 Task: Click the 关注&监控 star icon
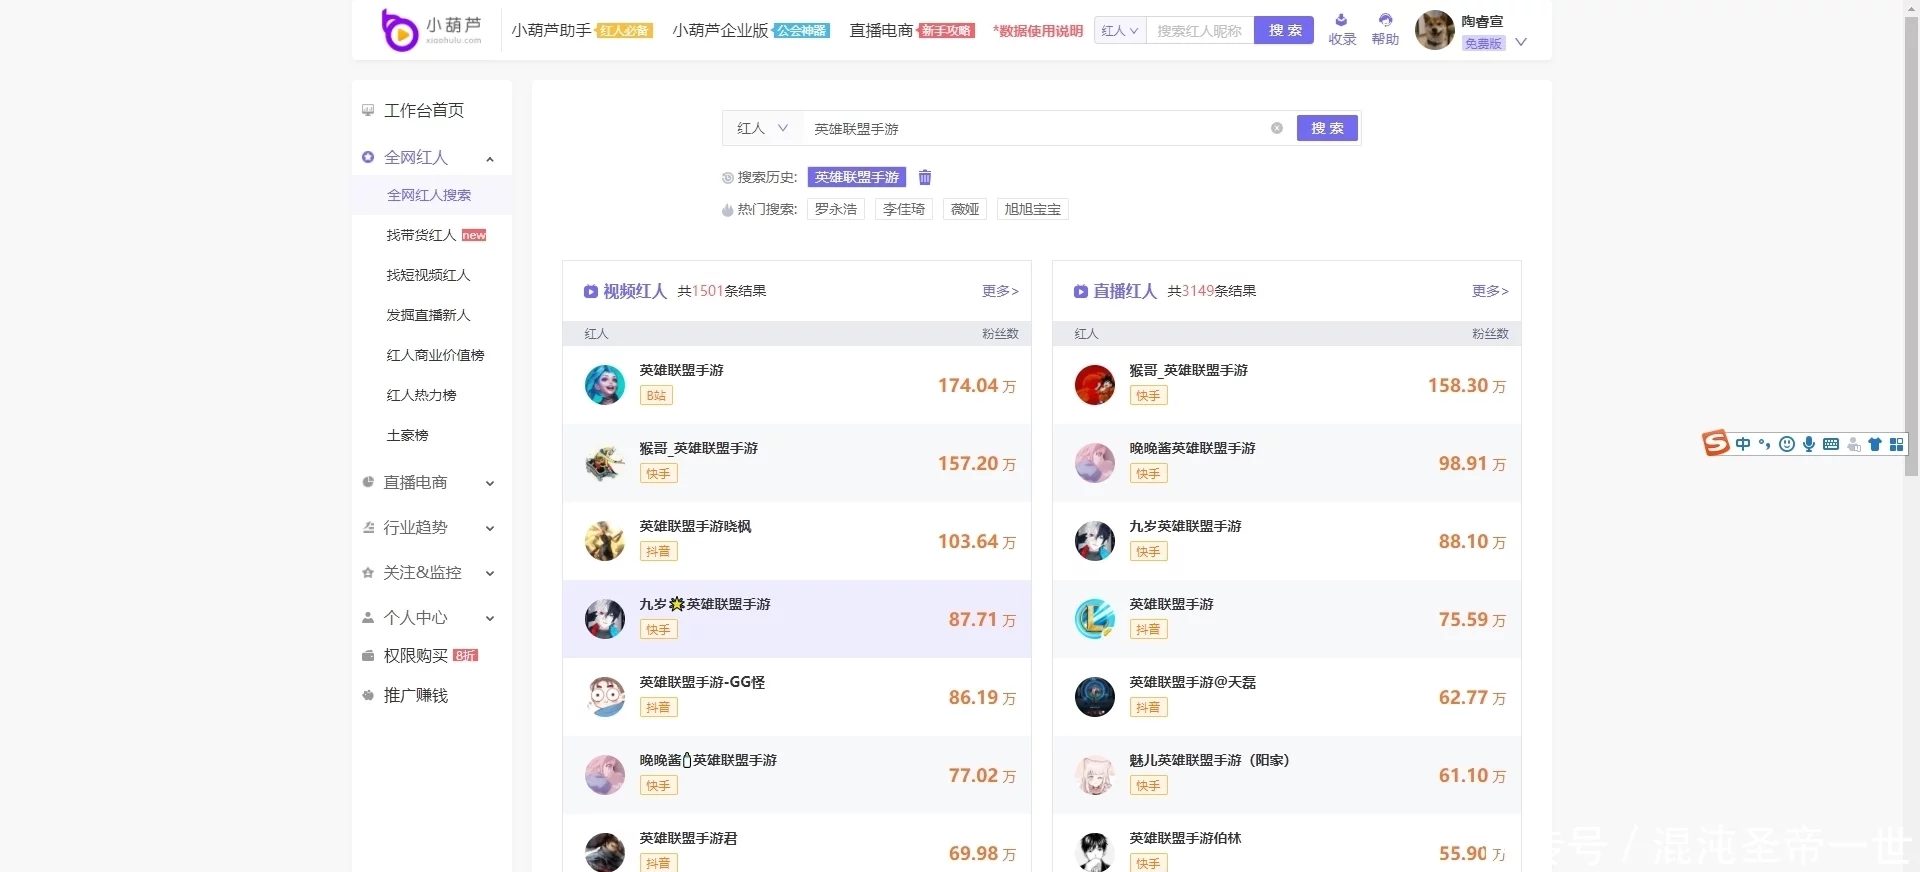pyautogui.click(x=368, y=573)
